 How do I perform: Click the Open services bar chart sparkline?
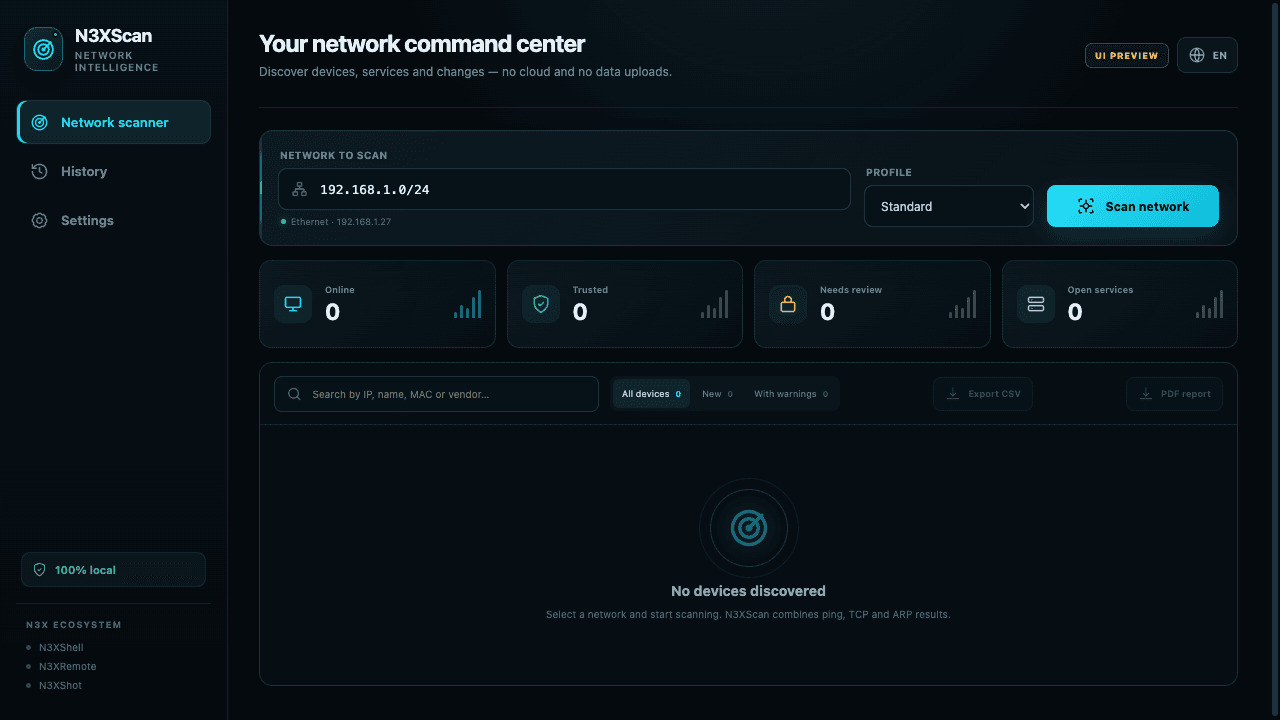(1209, 304)
